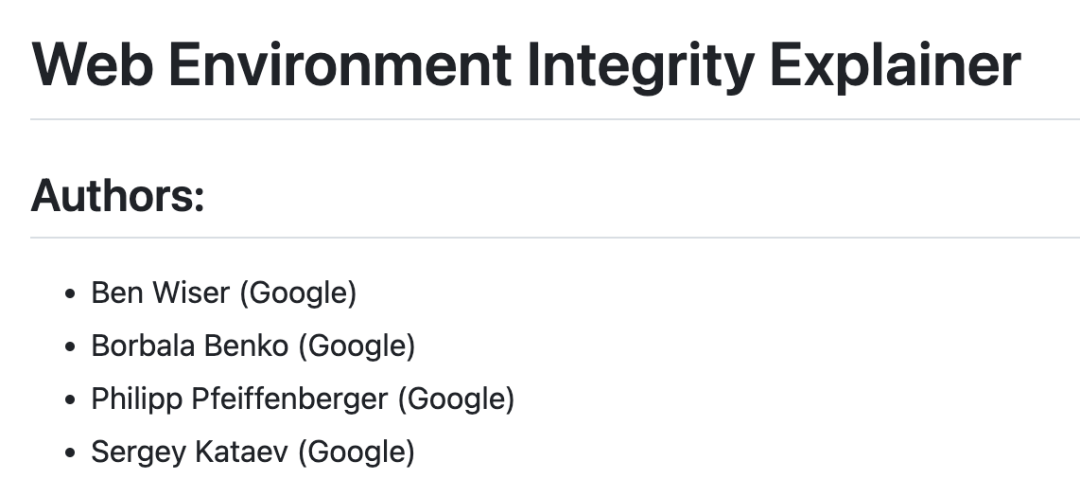Click "(Google)" after Philipp Pfeiffenberger
Image resolution: width=1080 pixels, height=479 pixels.
point(456,399)
